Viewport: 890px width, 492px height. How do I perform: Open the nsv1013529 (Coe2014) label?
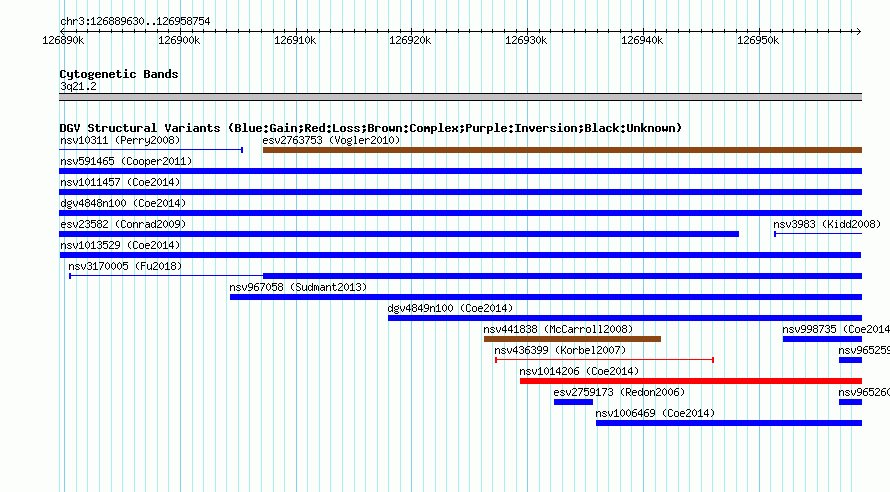[120, 245]
